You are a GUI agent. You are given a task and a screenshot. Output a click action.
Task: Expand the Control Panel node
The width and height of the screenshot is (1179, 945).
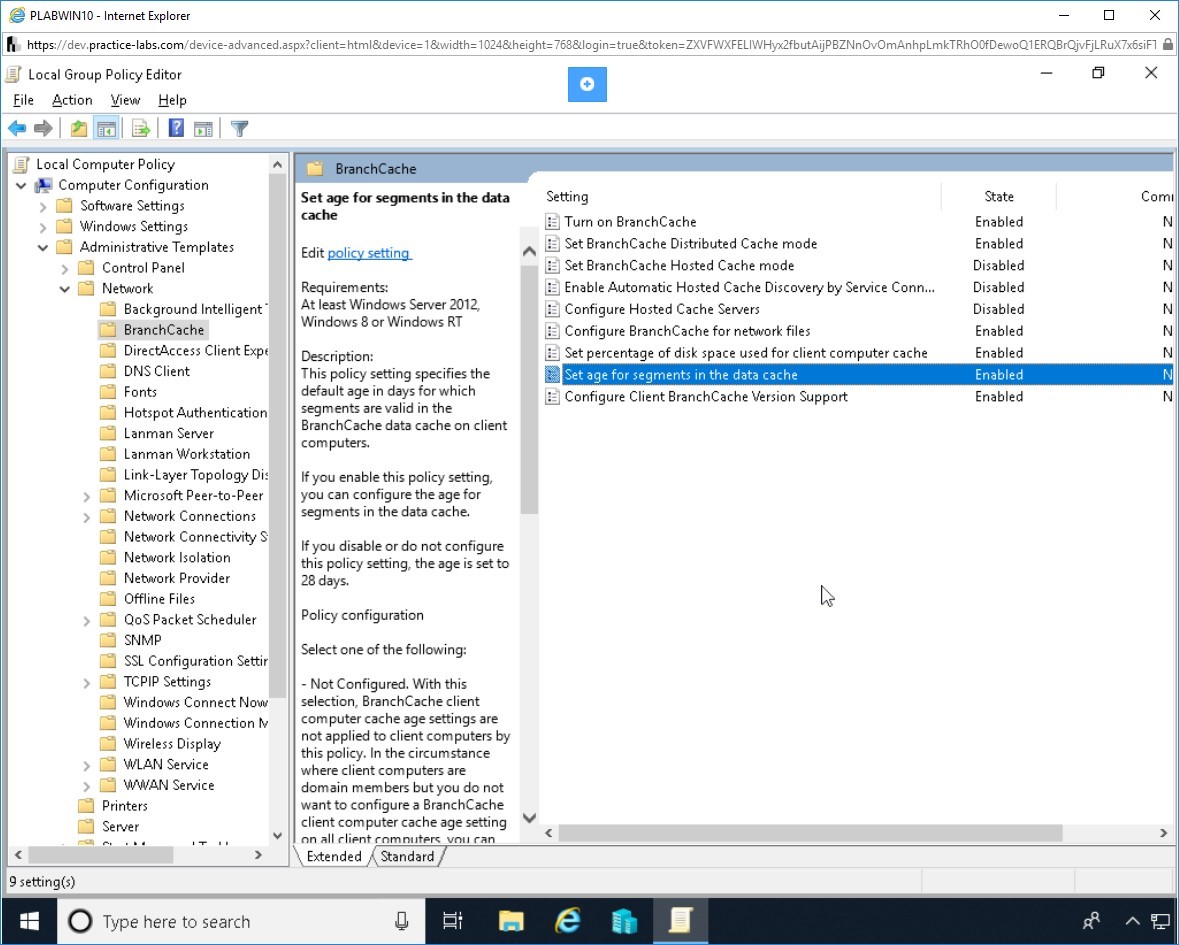65,268
